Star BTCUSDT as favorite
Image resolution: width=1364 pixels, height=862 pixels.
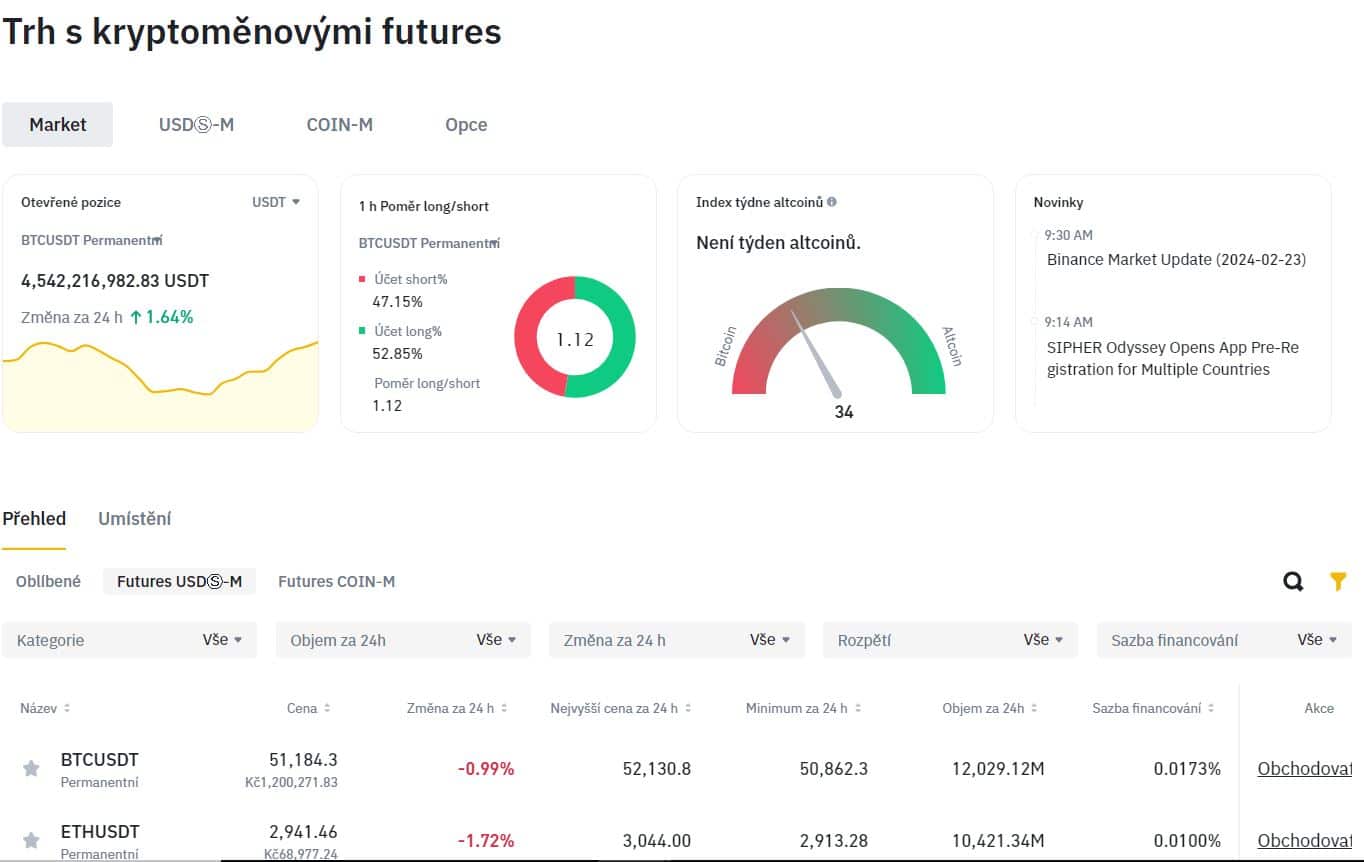click(x=31, y=768)
